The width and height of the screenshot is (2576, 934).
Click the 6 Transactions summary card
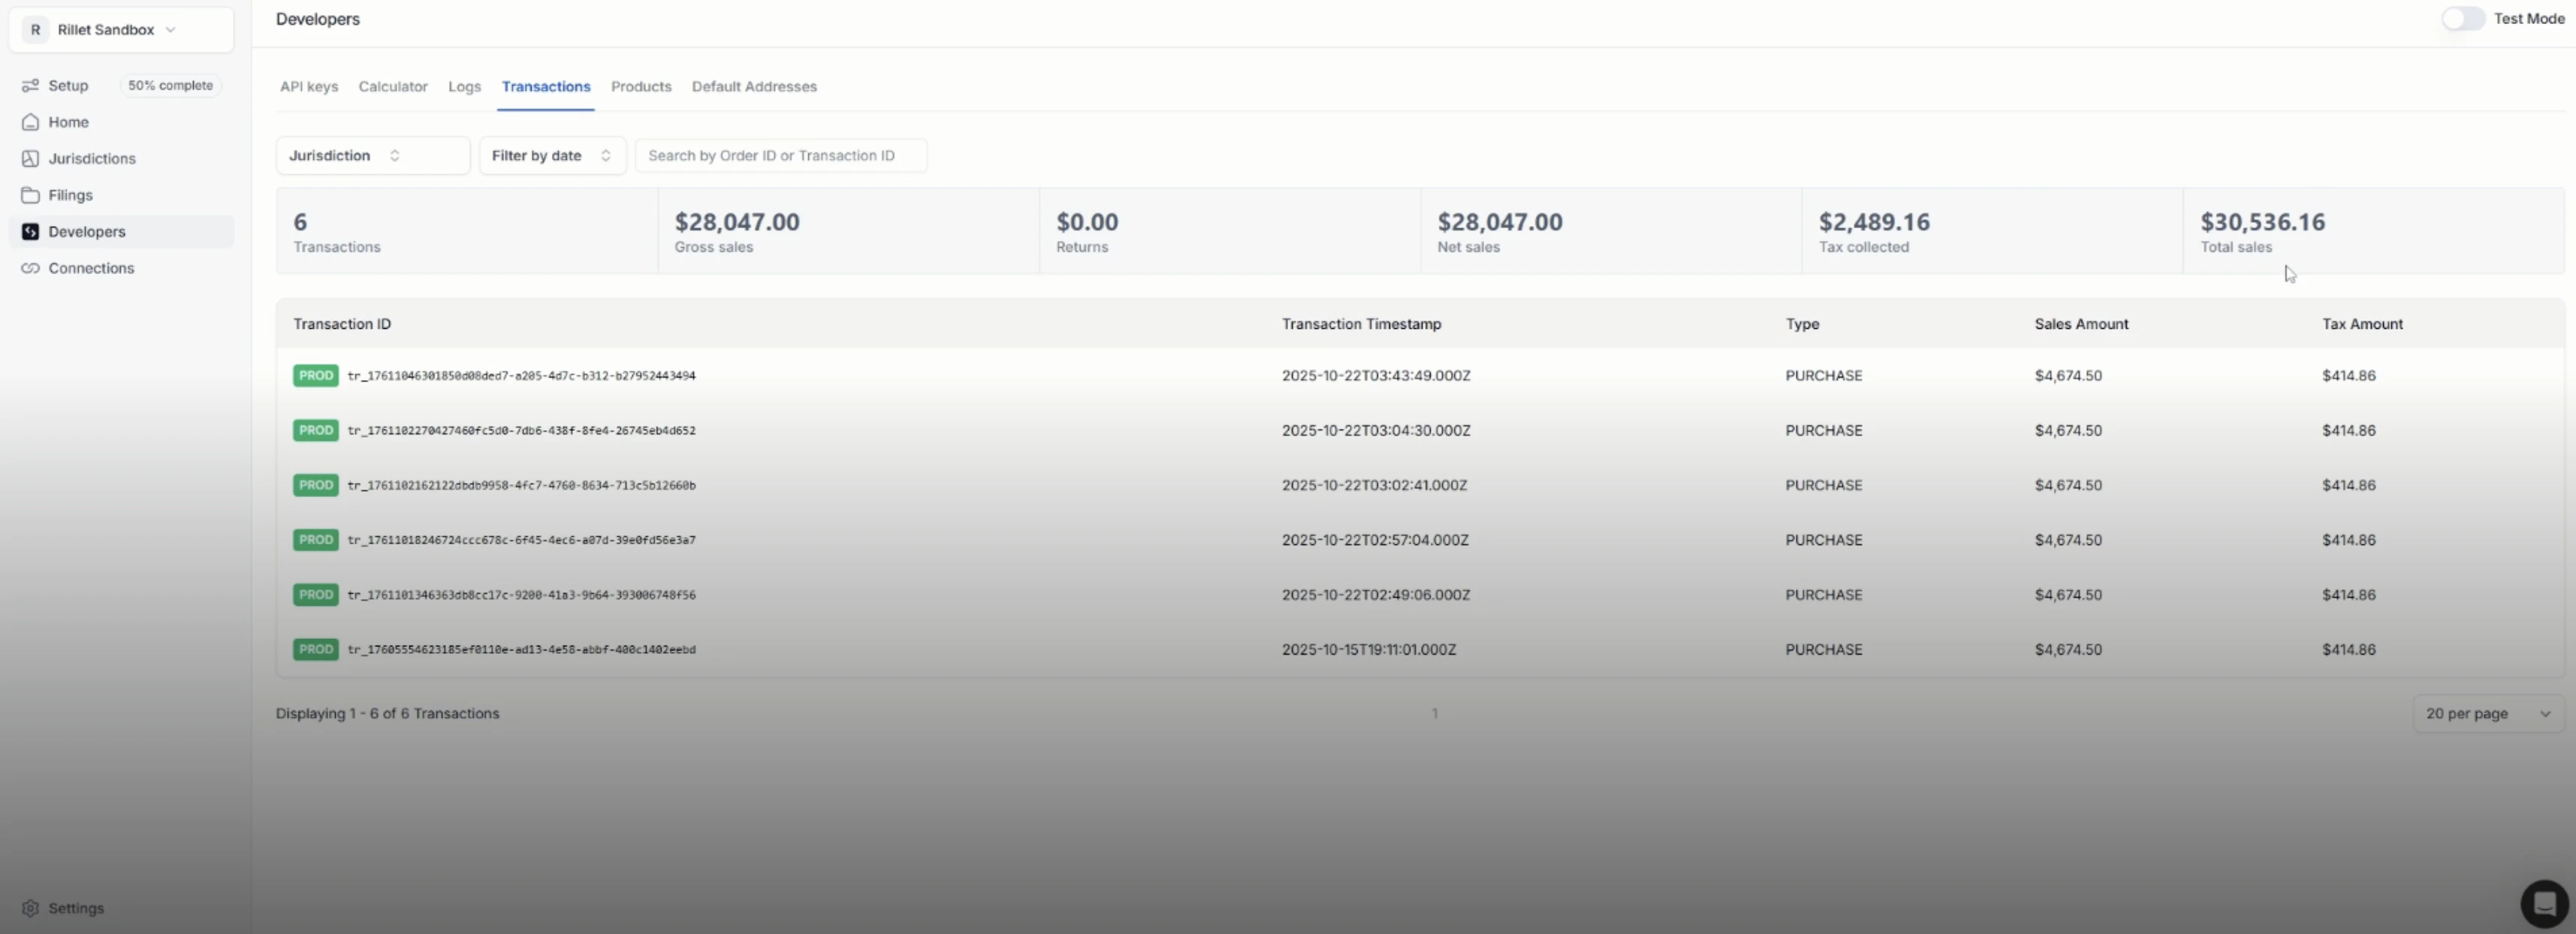(x=467, y=231)
